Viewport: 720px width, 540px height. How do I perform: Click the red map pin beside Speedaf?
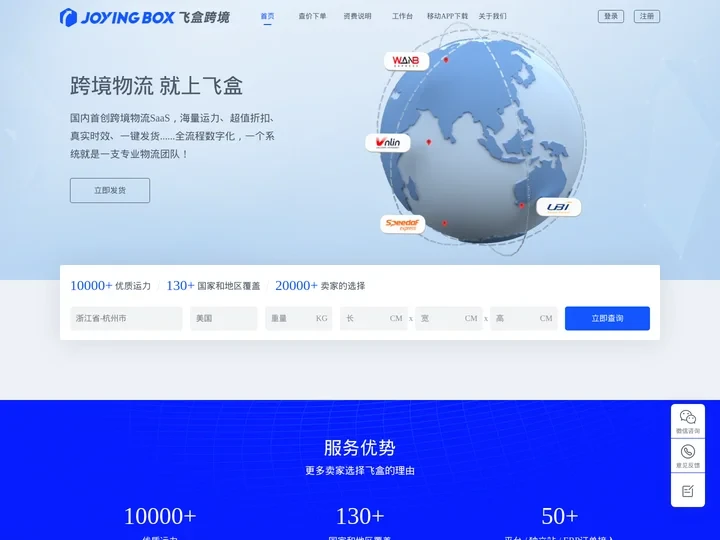(x=444, y=223)
